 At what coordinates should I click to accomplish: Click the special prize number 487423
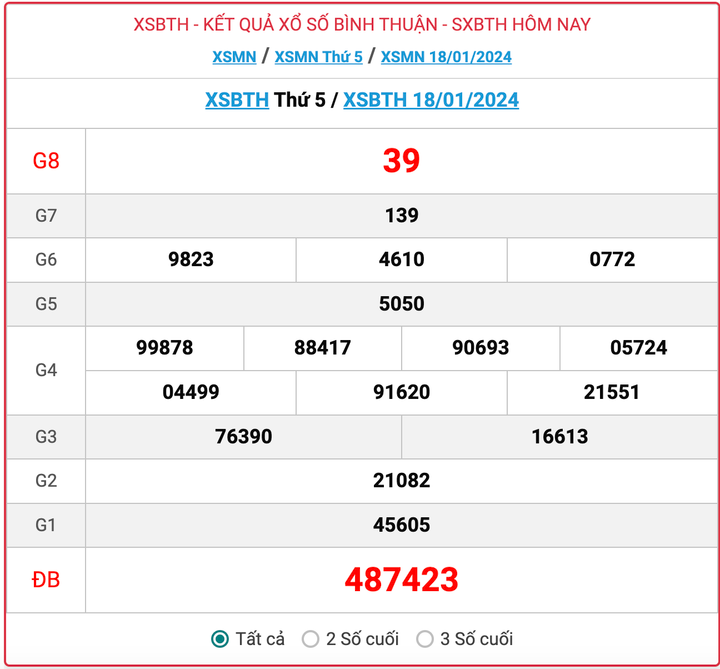401,579
